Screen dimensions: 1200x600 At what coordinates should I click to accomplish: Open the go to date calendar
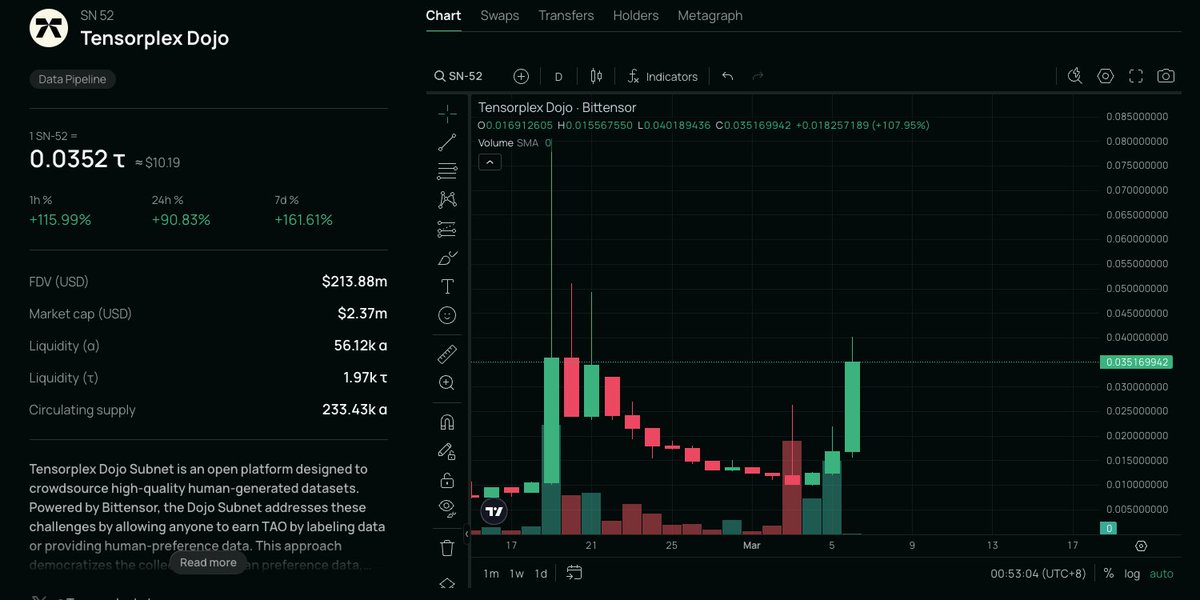[574, 573]
